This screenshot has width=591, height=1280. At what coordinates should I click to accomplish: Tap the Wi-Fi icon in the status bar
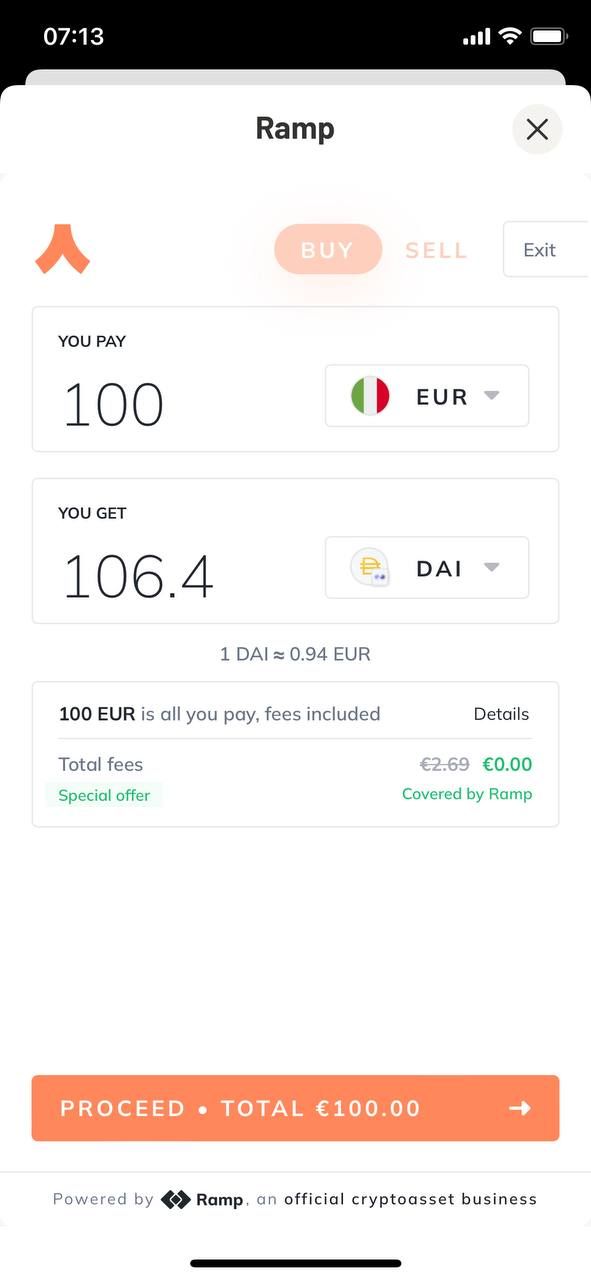tap(510, 37)
